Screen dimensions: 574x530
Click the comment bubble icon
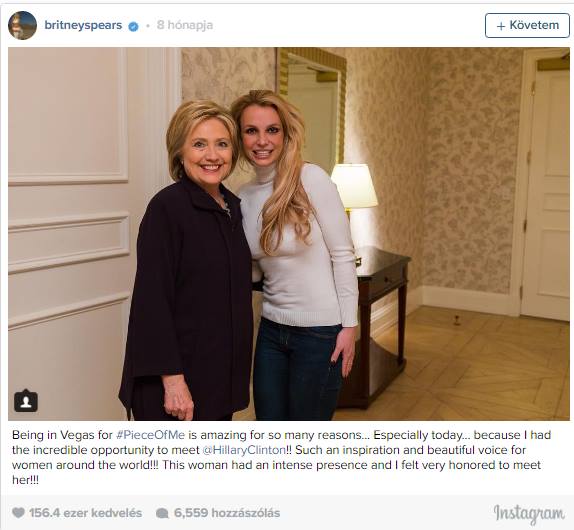coord(162,513)
